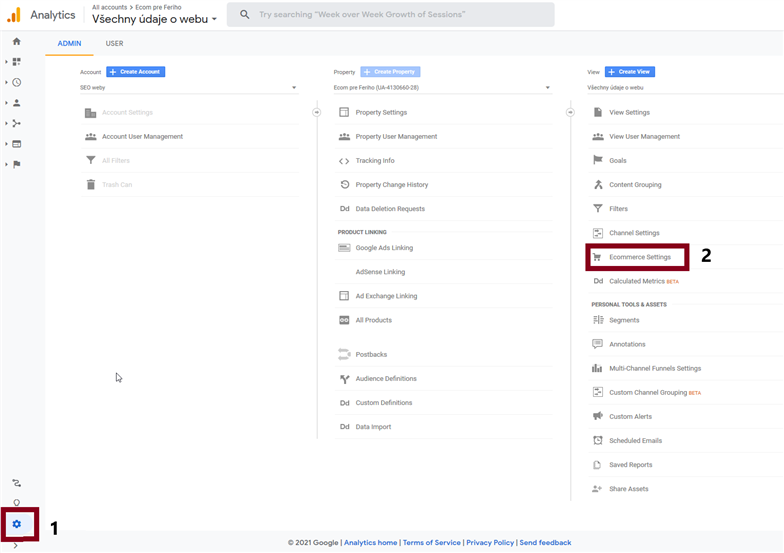Open Conversions flag icon in sidebar
The height and width of the screenshot is (553, 784).
(x=16, y=164)
